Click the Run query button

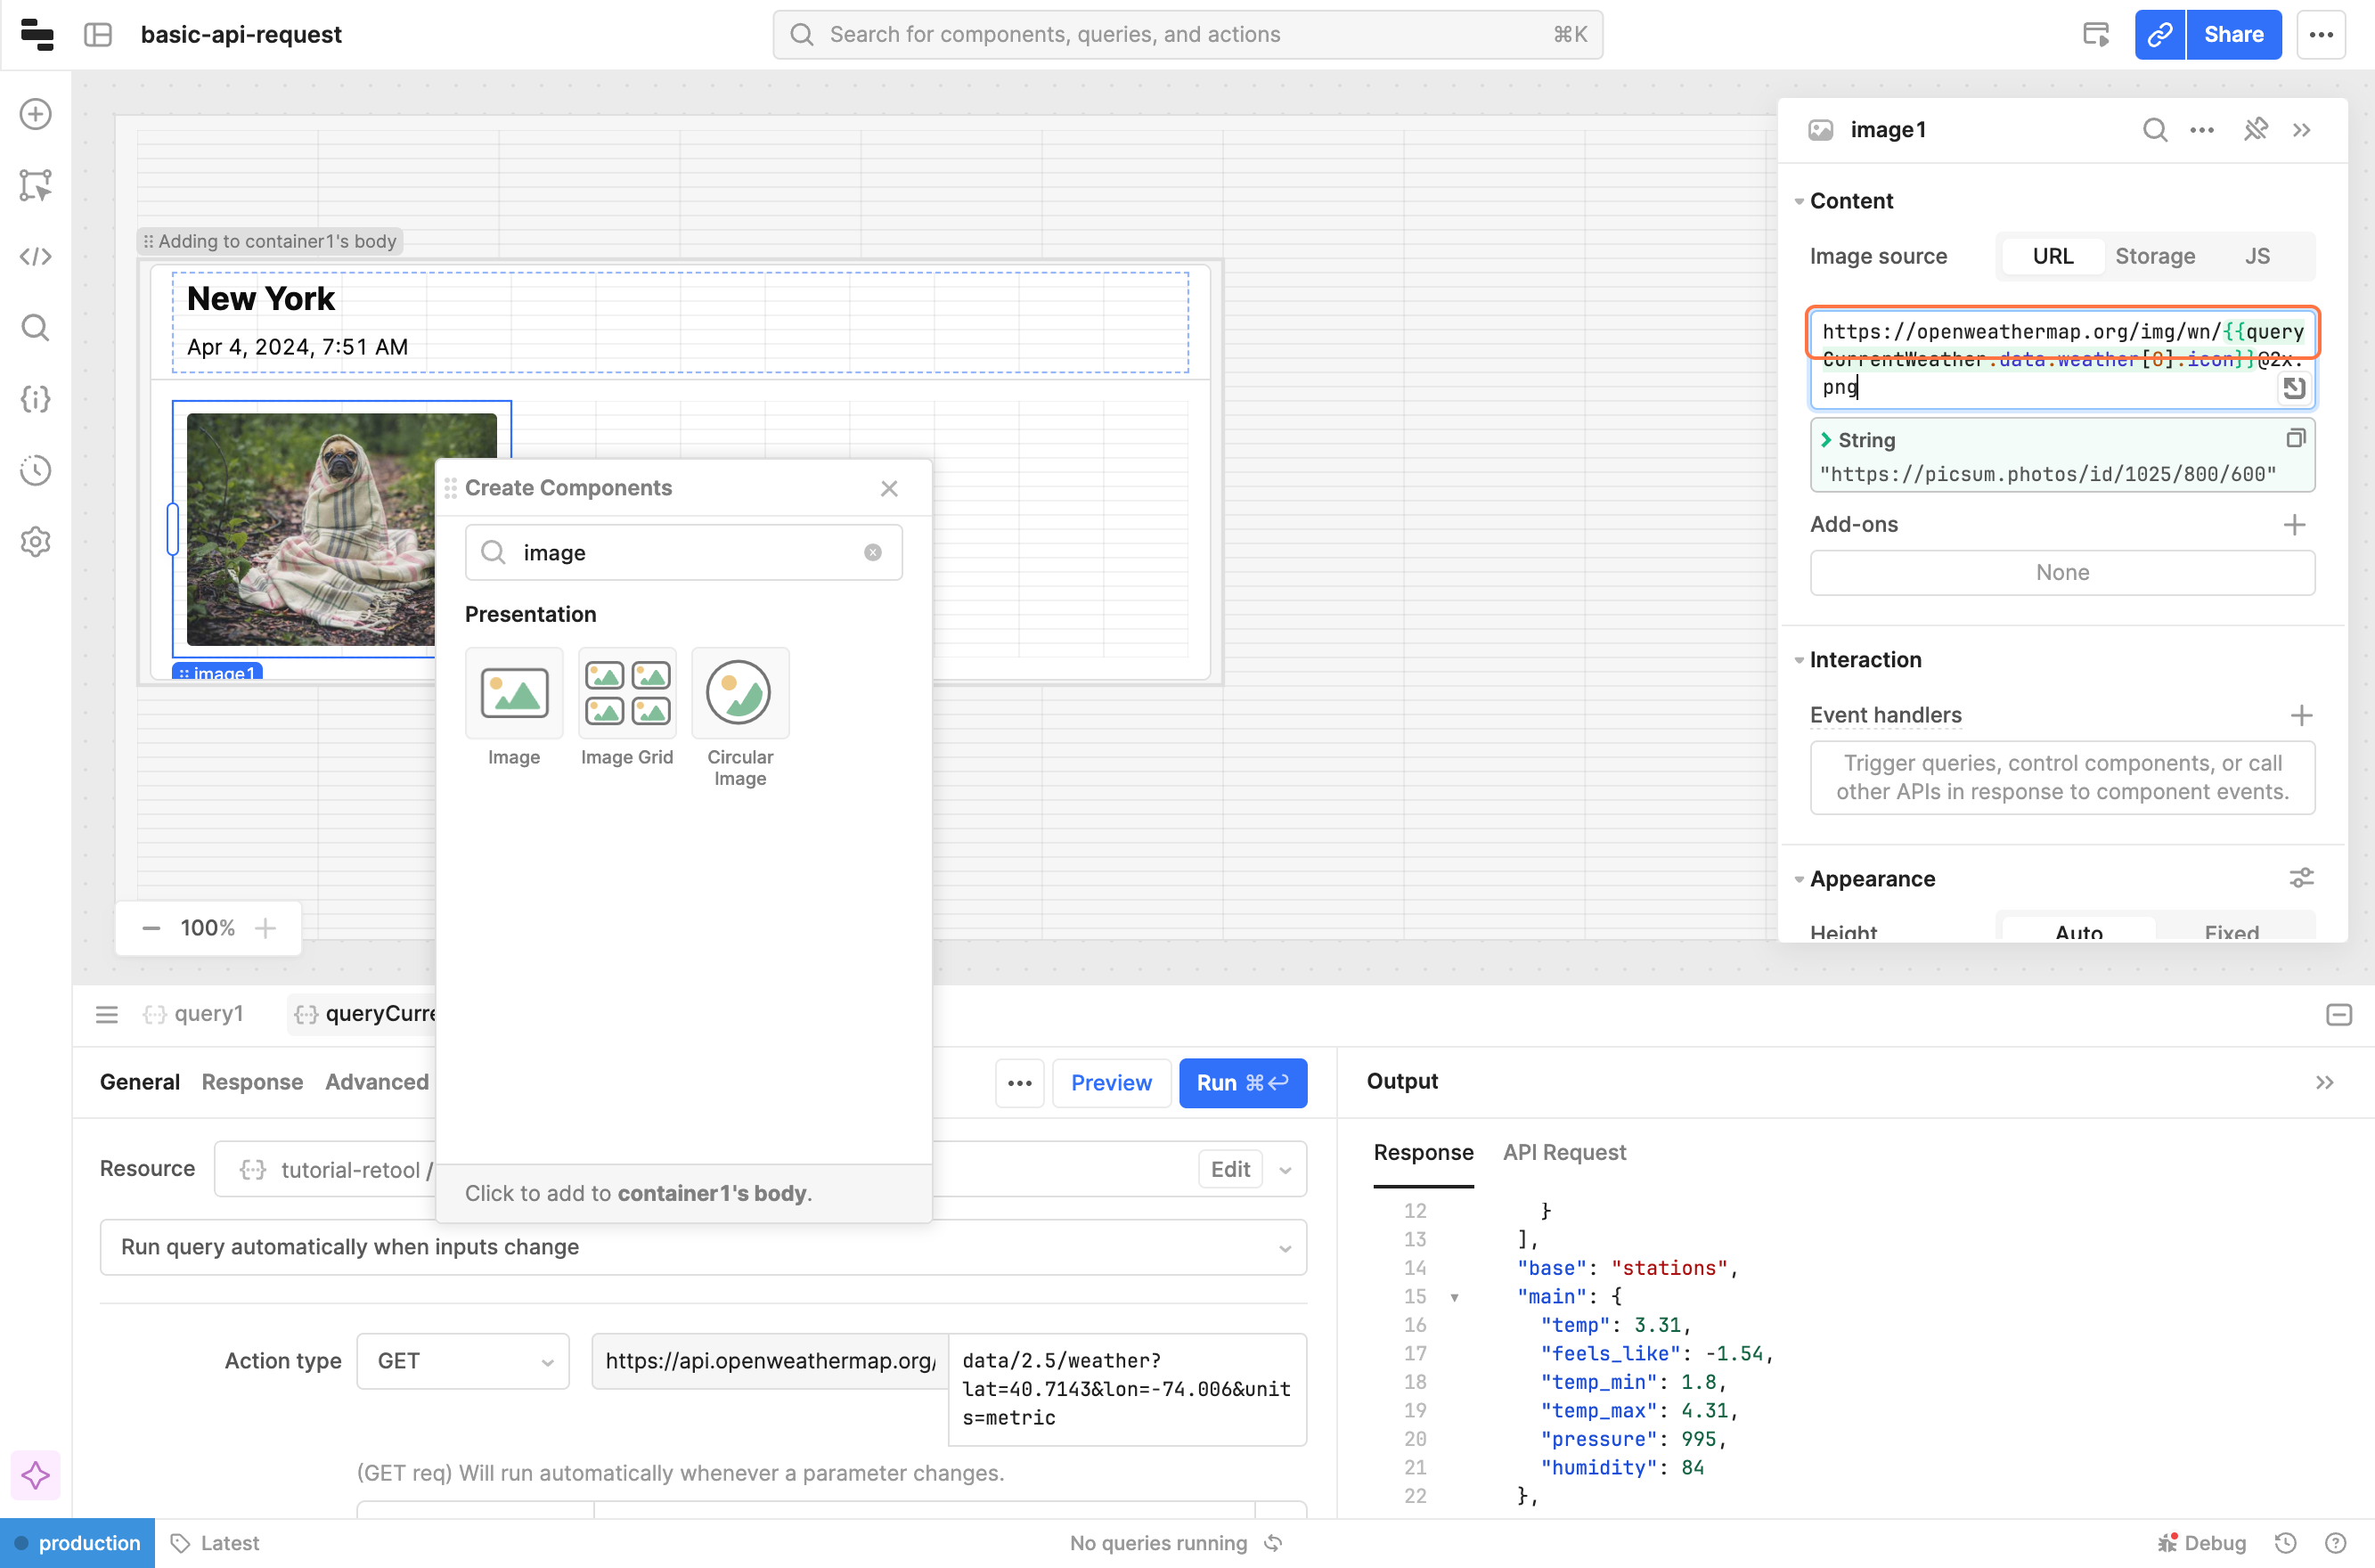click(x=1242, y=1083)
